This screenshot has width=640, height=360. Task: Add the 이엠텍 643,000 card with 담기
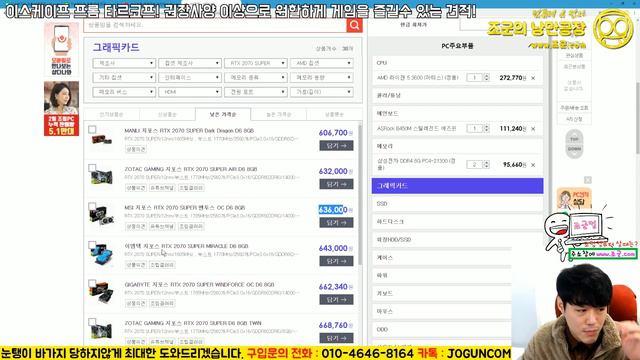click(336, 261)
